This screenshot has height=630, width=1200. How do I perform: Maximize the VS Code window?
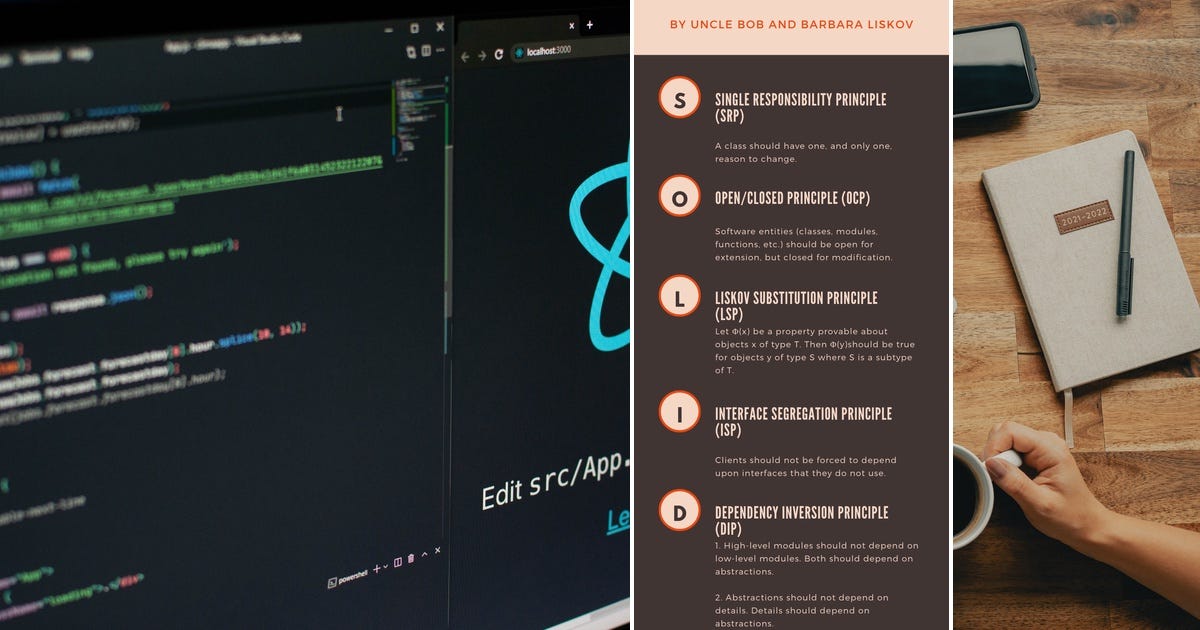tap(415, 28)
